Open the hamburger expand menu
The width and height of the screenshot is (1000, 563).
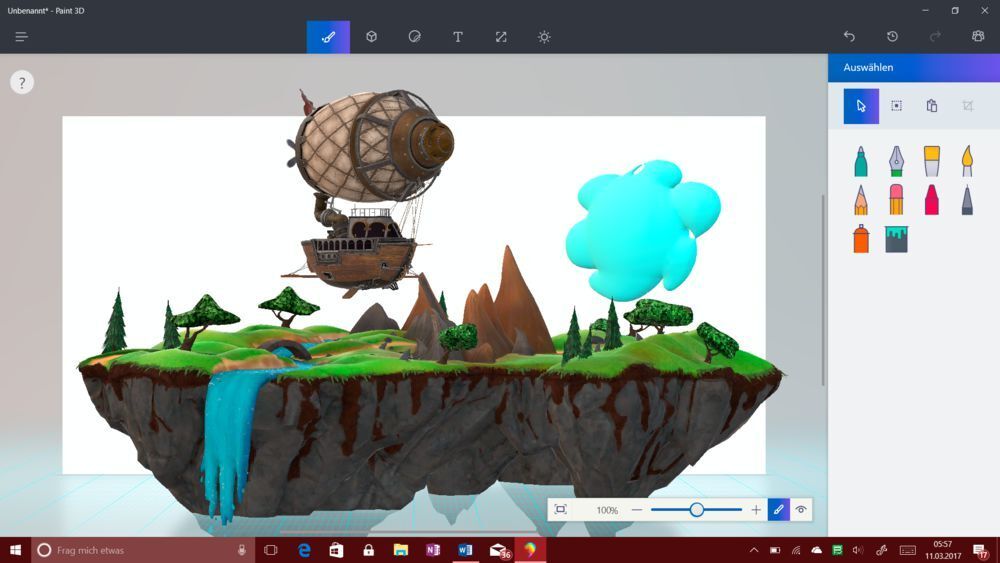(21, 37)
